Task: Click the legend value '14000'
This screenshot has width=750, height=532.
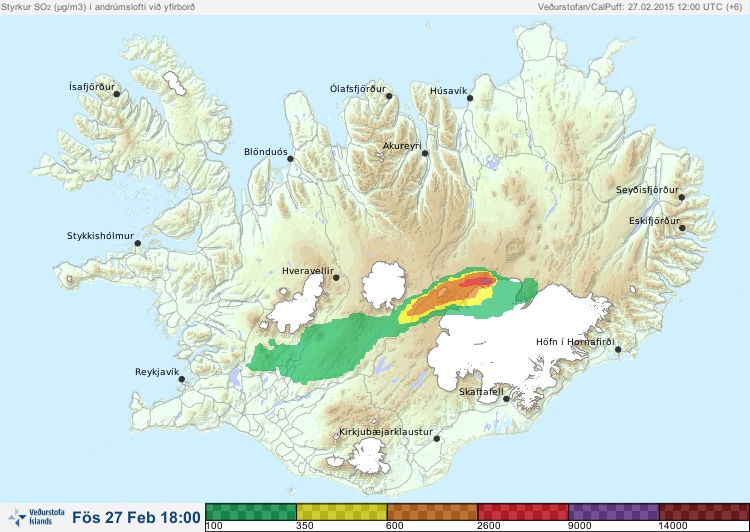Action: point(672,526)
